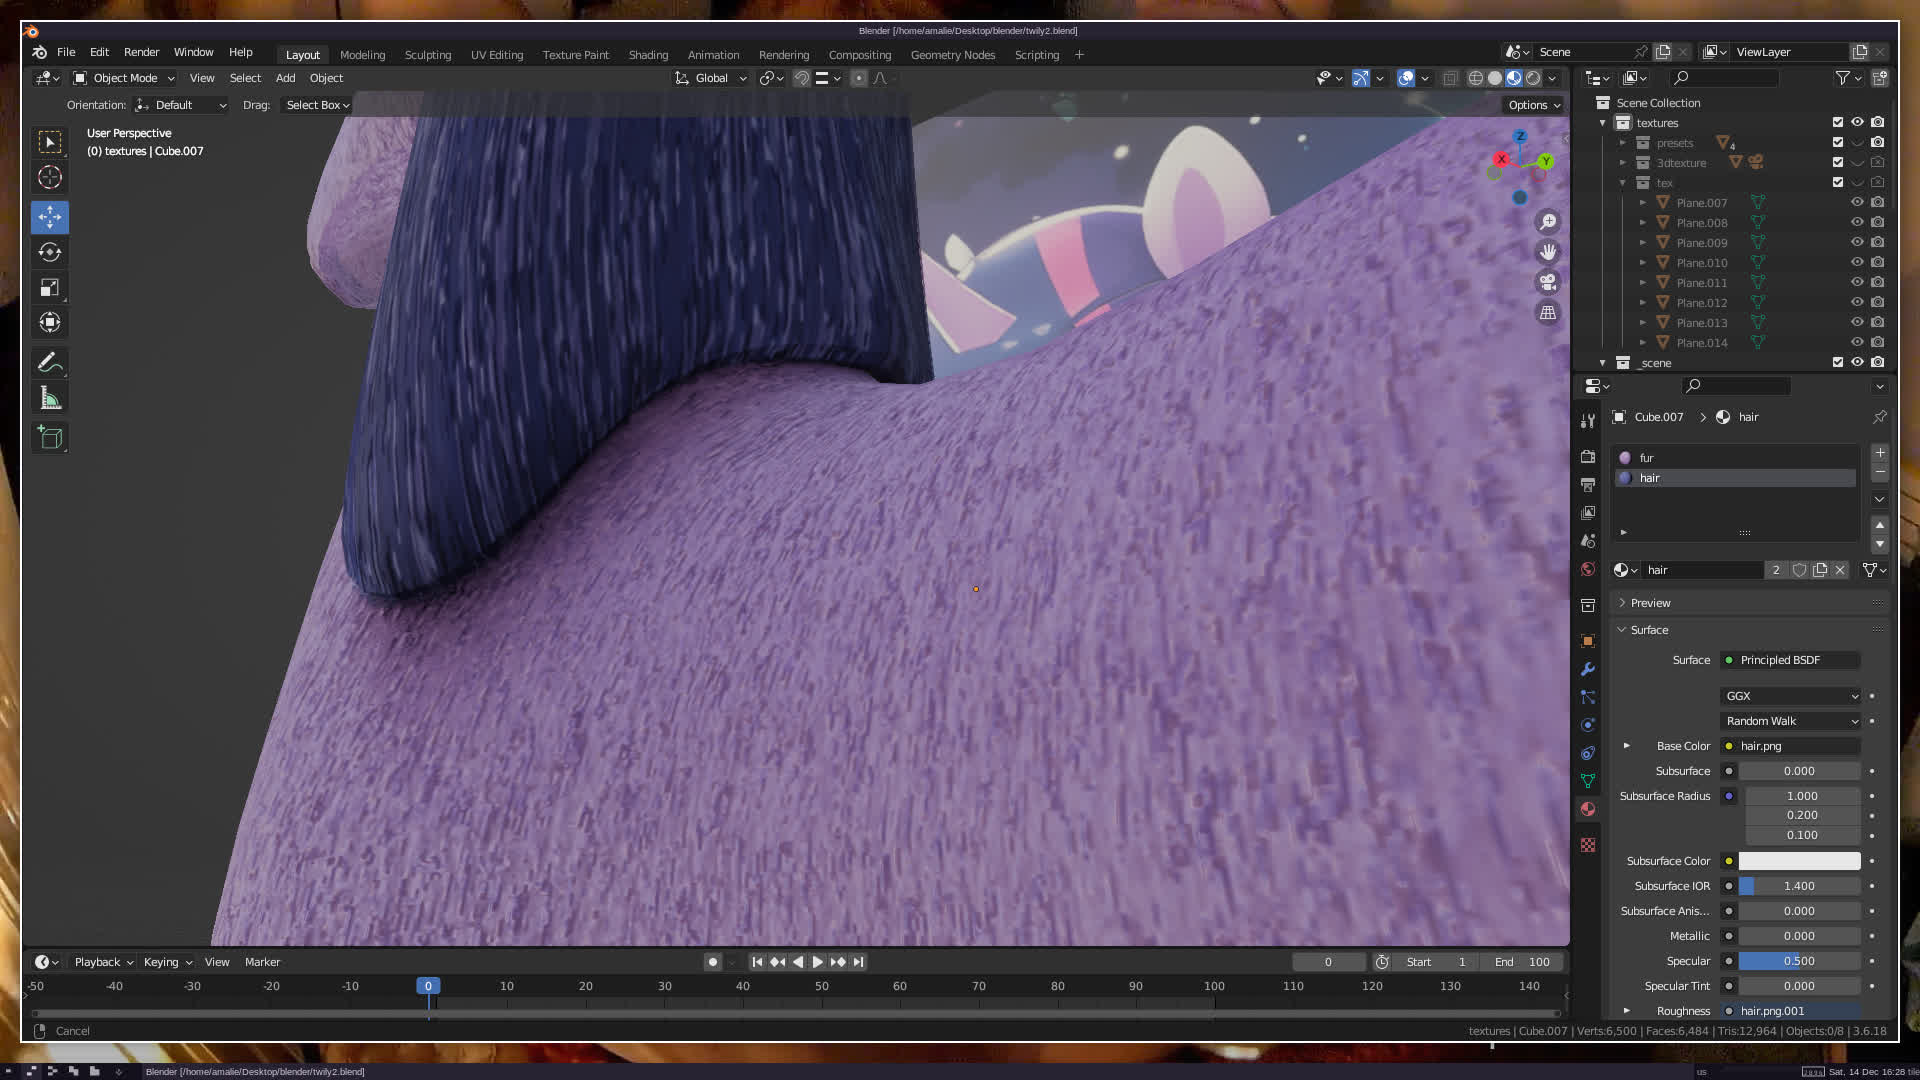The height and width of the screenshot is (1080, 1920).
Task: Uncheck the textures collection checkbox
Action: point(1837,122)
